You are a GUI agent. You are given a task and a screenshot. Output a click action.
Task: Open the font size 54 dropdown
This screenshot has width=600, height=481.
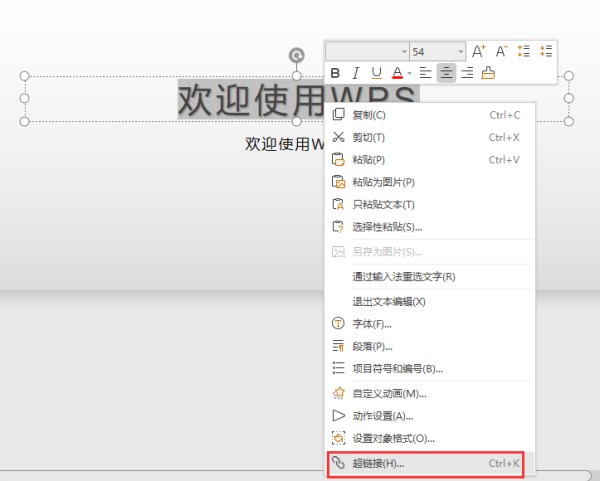click(x=460, y=51)
